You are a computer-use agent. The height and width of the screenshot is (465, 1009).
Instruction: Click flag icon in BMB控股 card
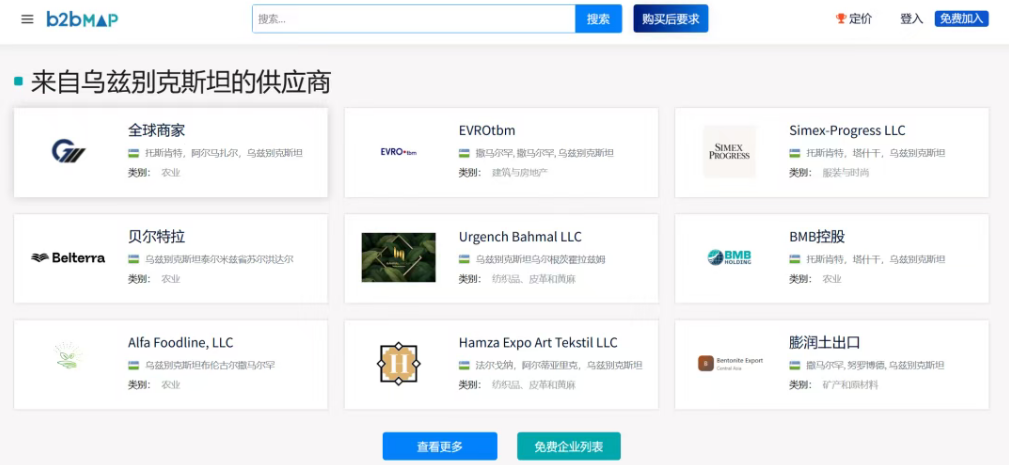795,259
